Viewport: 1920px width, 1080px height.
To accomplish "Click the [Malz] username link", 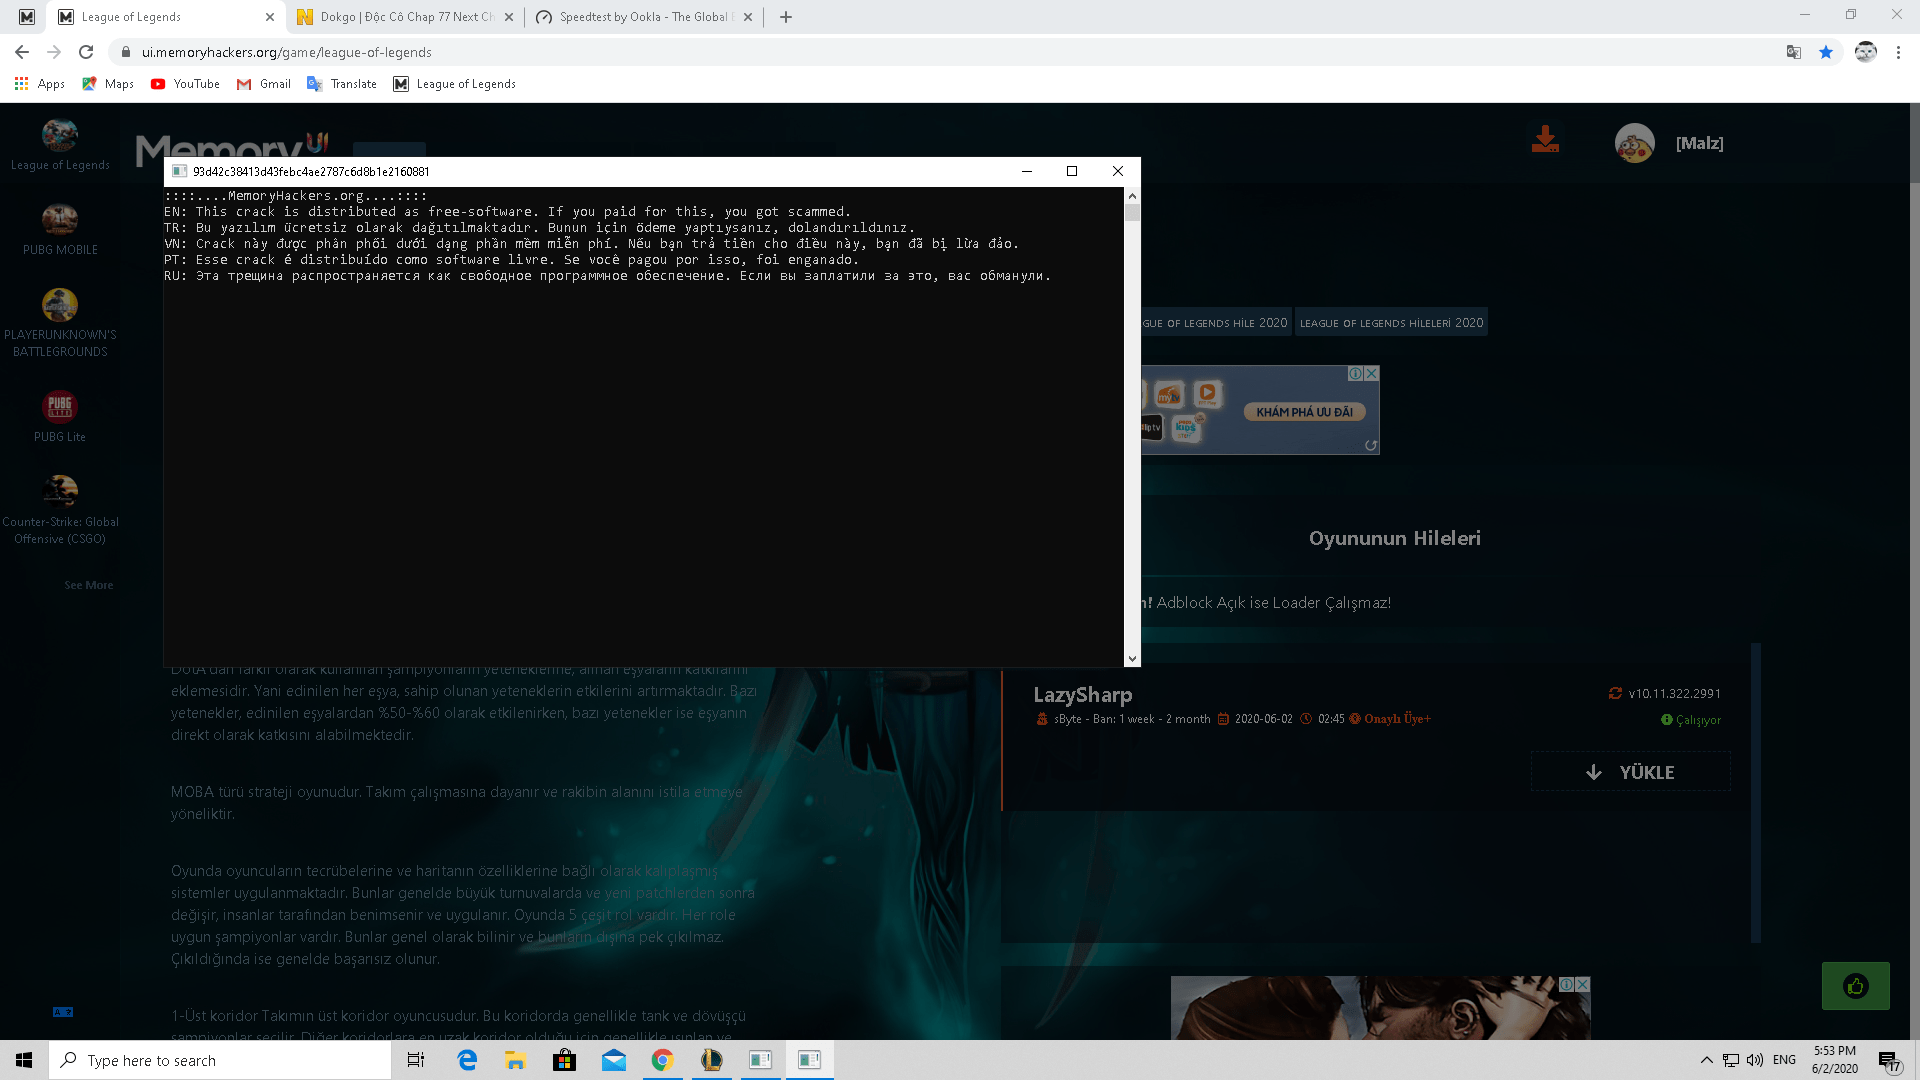I will pyautogui.click(x=1700, y=143).
